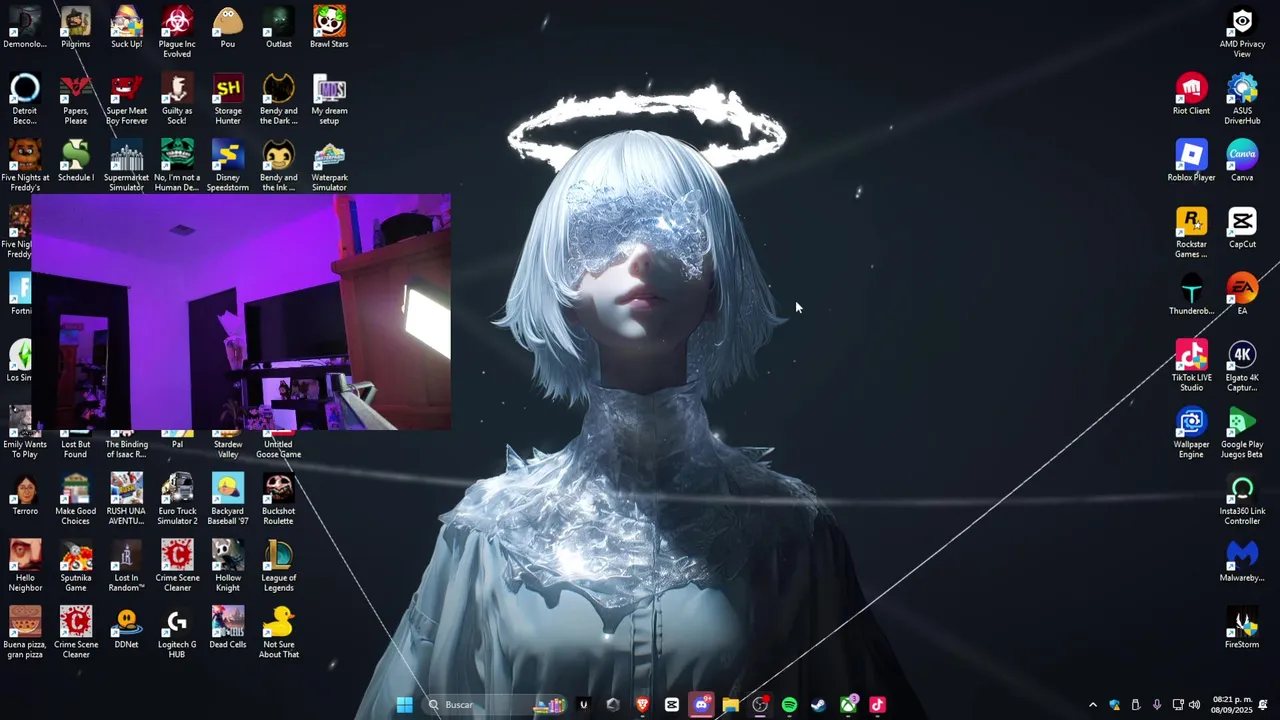The width and height of the screenshot is (1280, 720).
Task: Open the Malwarebytes desktop shortcut
Action: coord(1242,561)
